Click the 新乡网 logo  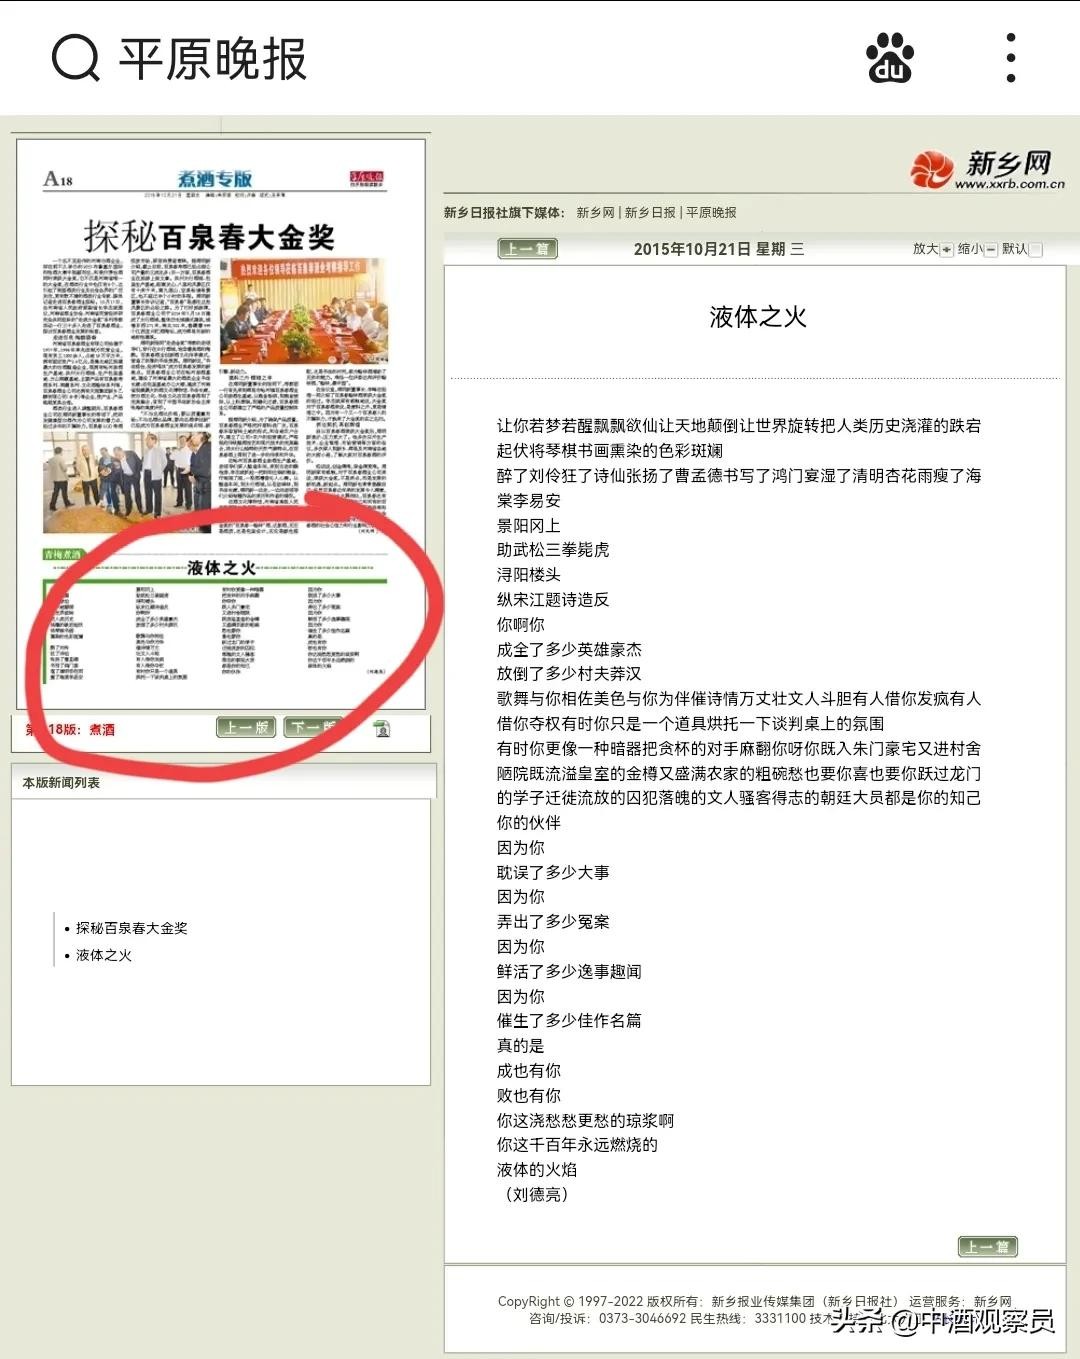[x=987, y=170]
